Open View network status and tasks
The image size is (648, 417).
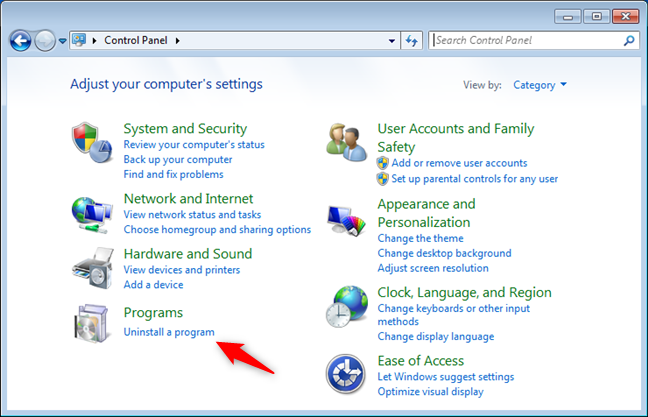tap(192, 215)
